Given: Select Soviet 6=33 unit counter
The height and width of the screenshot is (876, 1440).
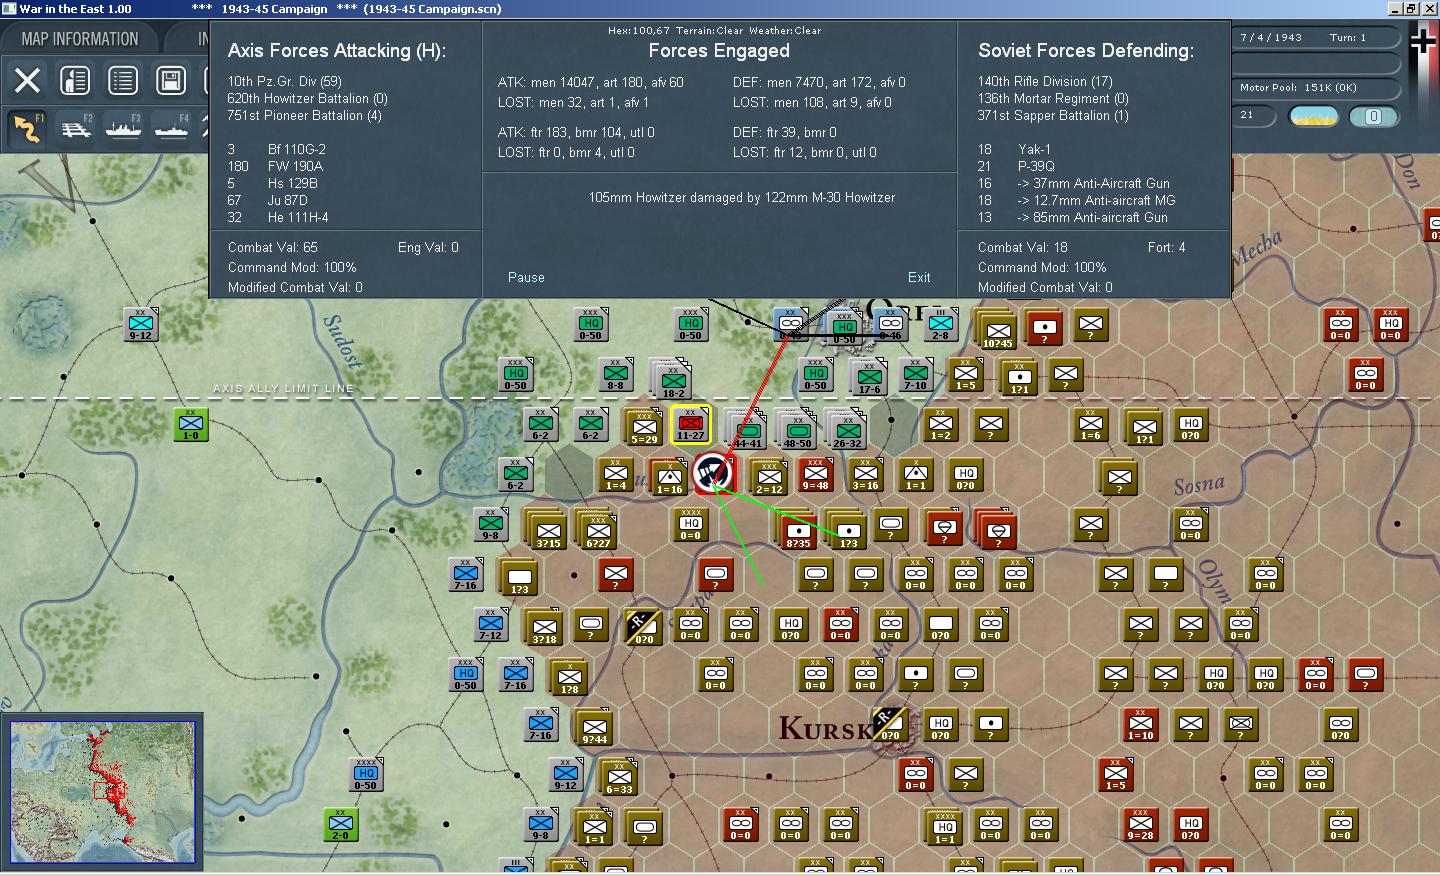Looking at the screenshot, I should [x=618, y=776].
